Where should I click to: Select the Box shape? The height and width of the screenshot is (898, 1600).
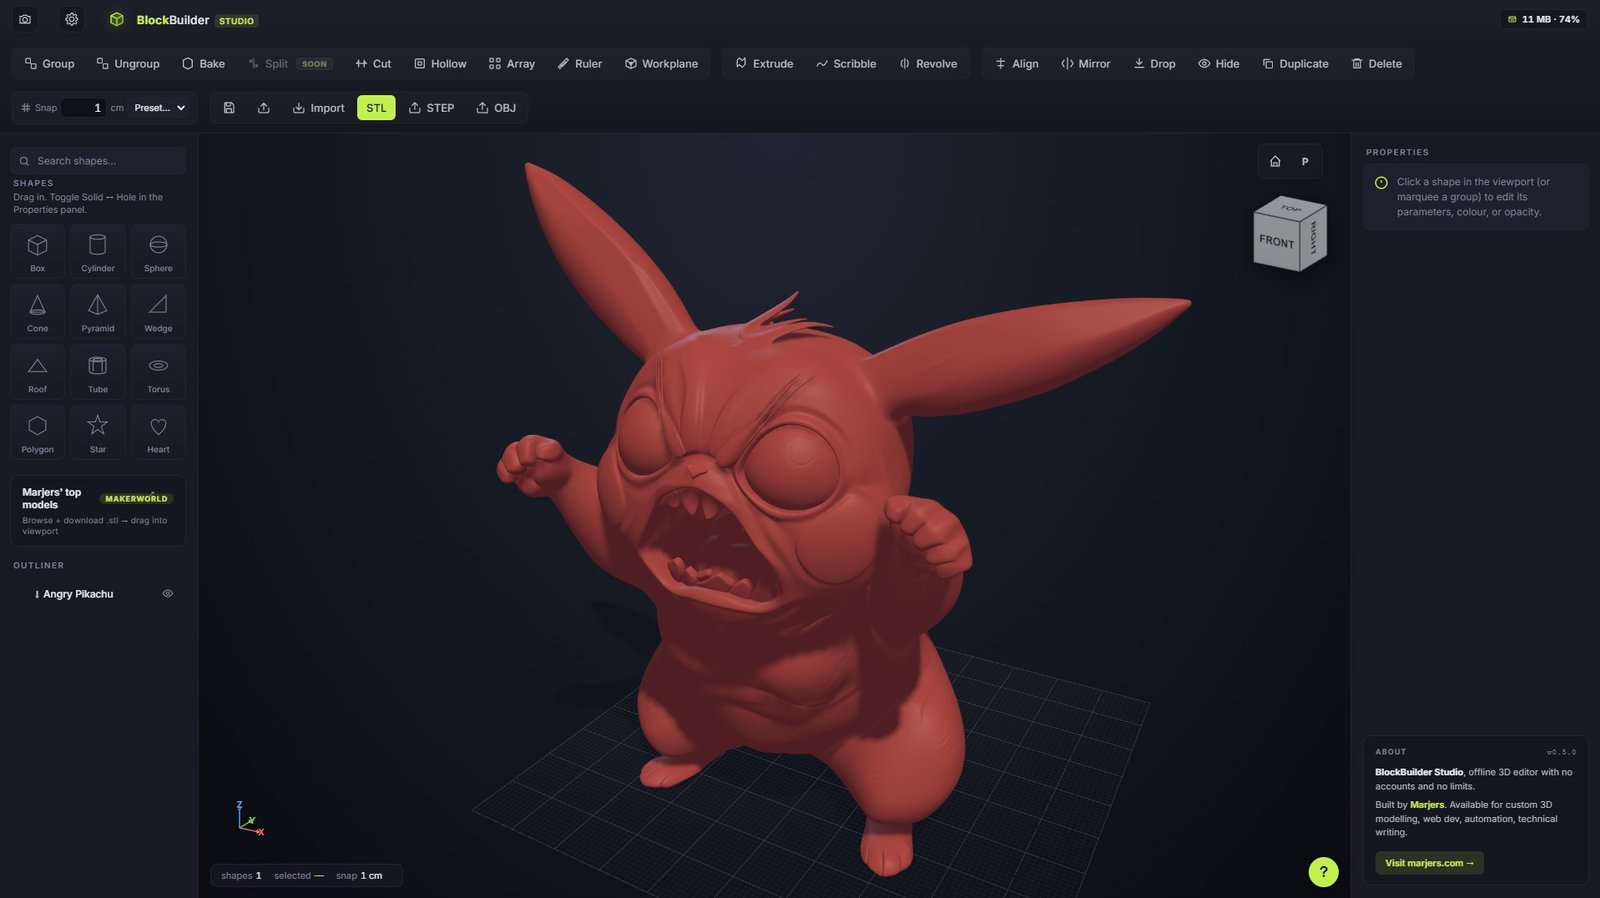pyautogui.click(x=37, y=251)
